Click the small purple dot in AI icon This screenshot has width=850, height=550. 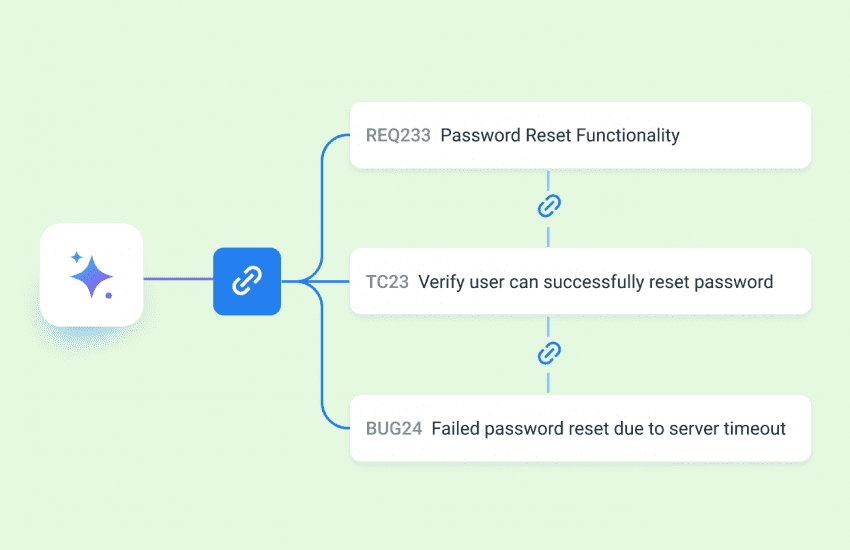pos(108,295)
